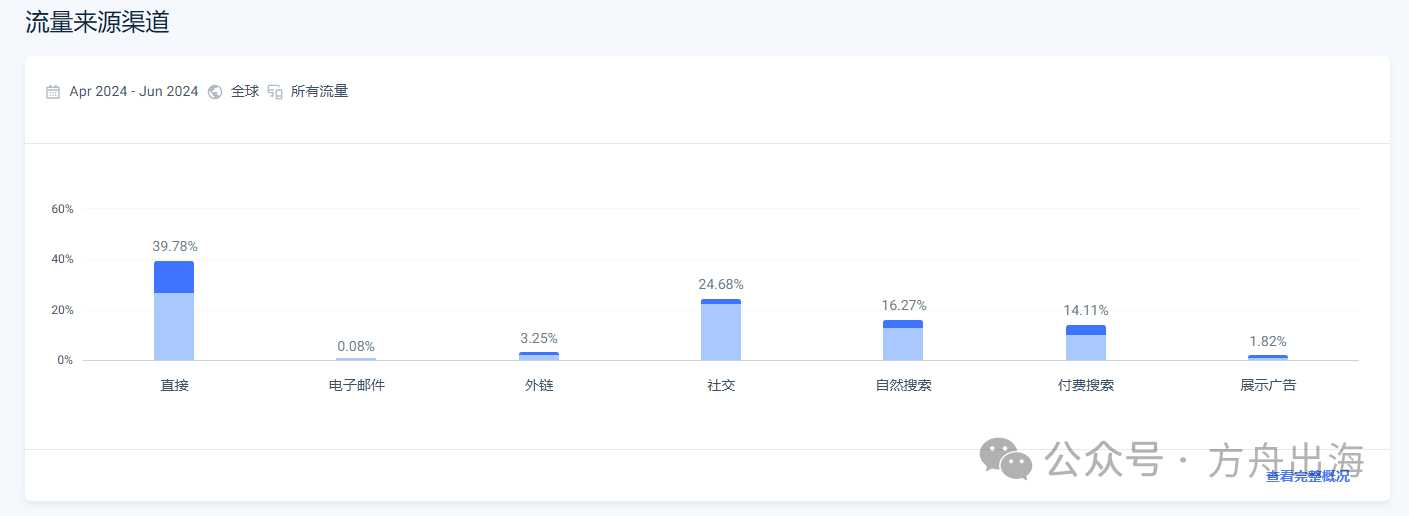Open the 查看完整概况 link

point(1307,476)
